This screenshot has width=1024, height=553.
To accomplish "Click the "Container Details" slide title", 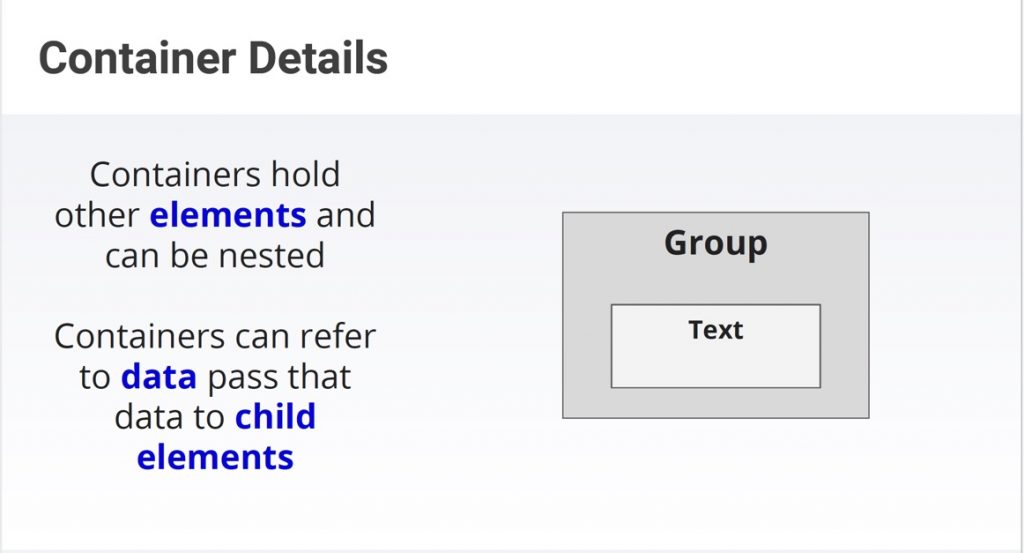I will pyautogui.click(x=214, y=58).
